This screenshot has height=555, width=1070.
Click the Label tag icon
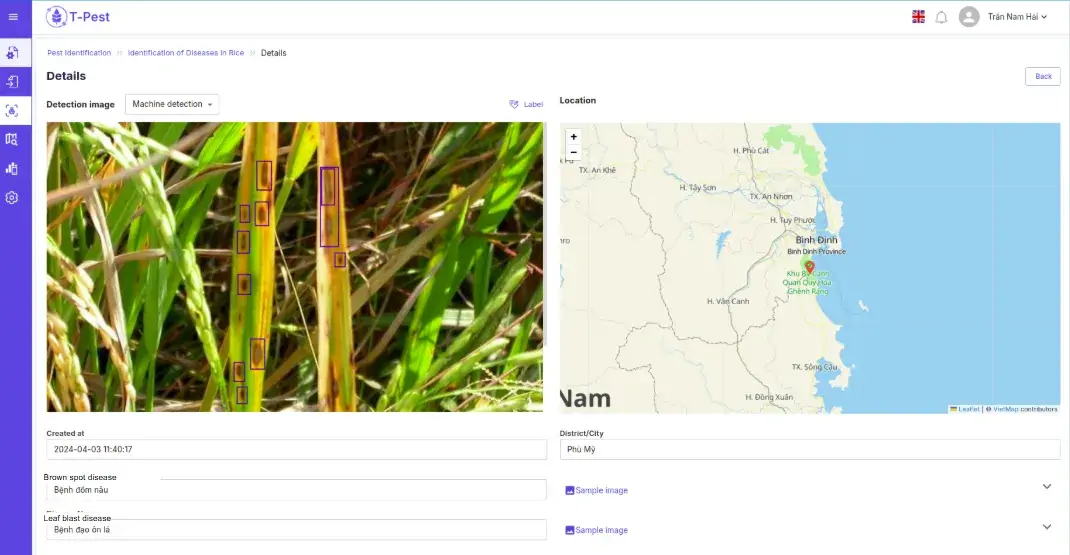pos(514,104)
